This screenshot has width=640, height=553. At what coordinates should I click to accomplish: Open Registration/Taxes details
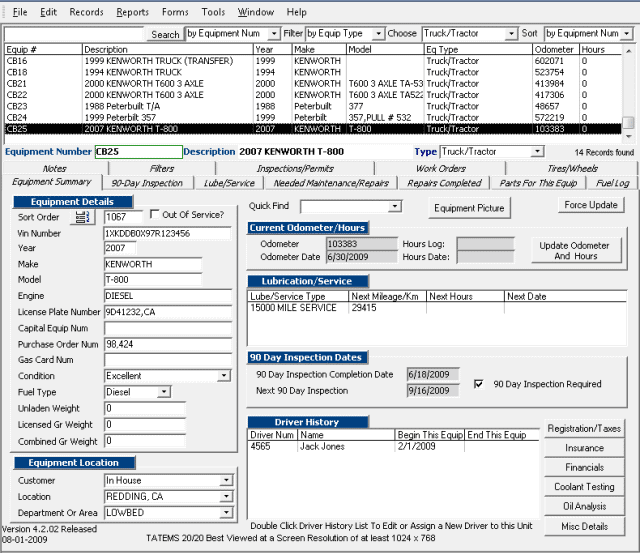[x=584, y=429]
